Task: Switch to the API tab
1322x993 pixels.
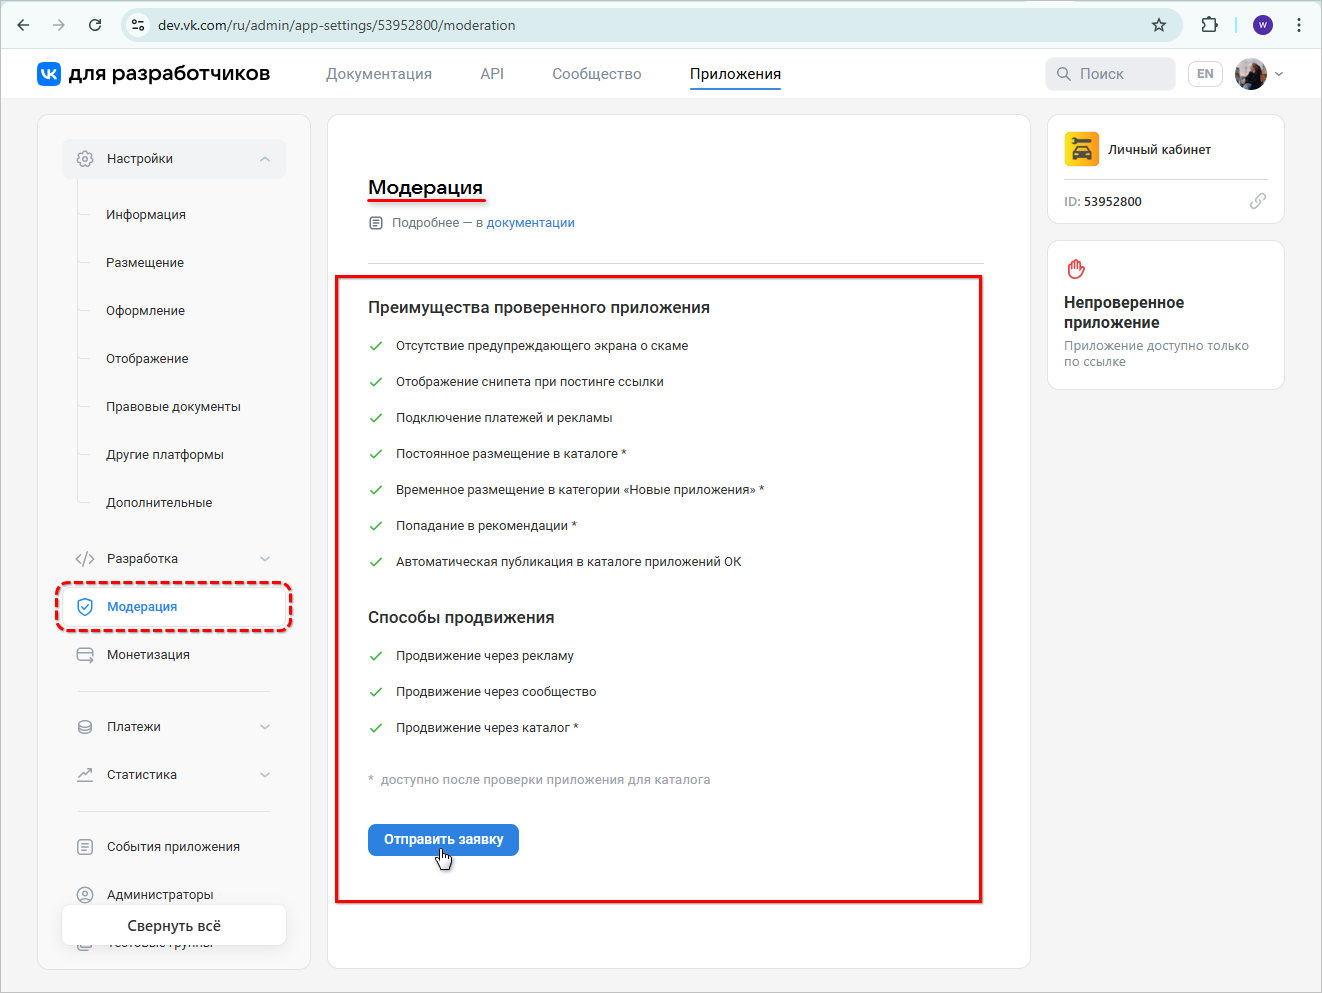Action: tap(492, 73)
